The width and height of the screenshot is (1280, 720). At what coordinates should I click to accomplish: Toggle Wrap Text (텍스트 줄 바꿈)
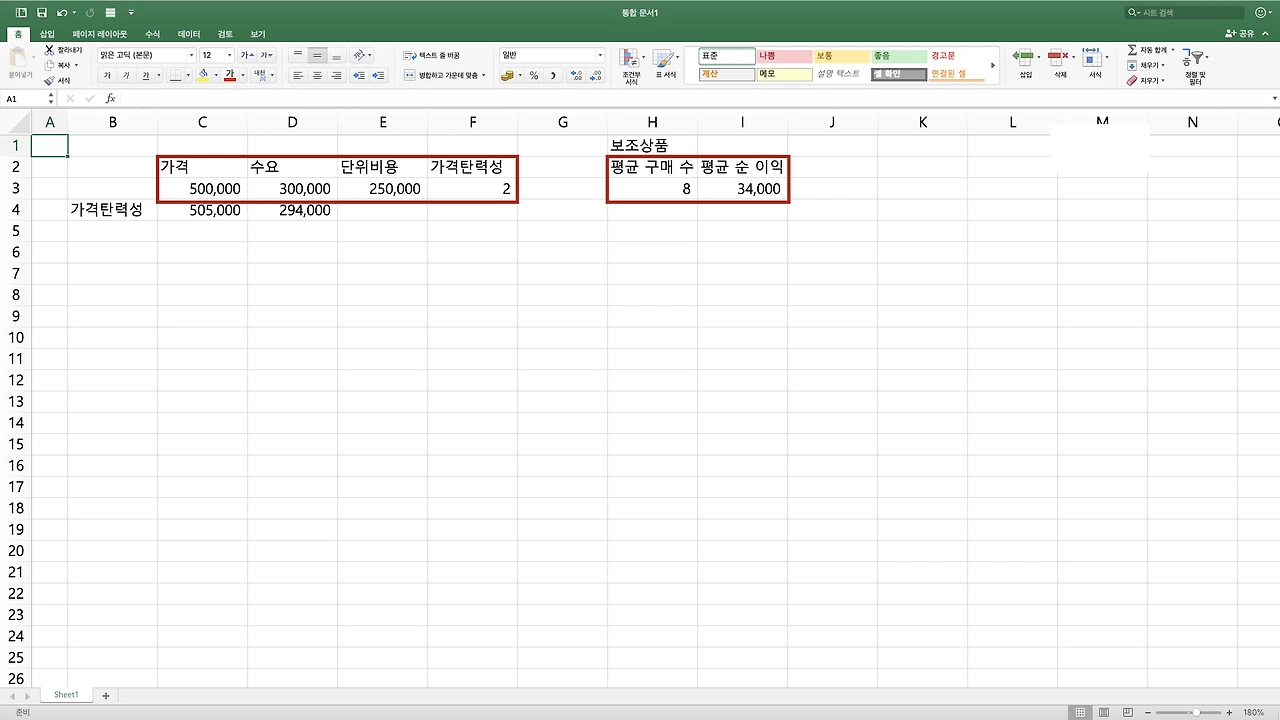click(432, 55)
